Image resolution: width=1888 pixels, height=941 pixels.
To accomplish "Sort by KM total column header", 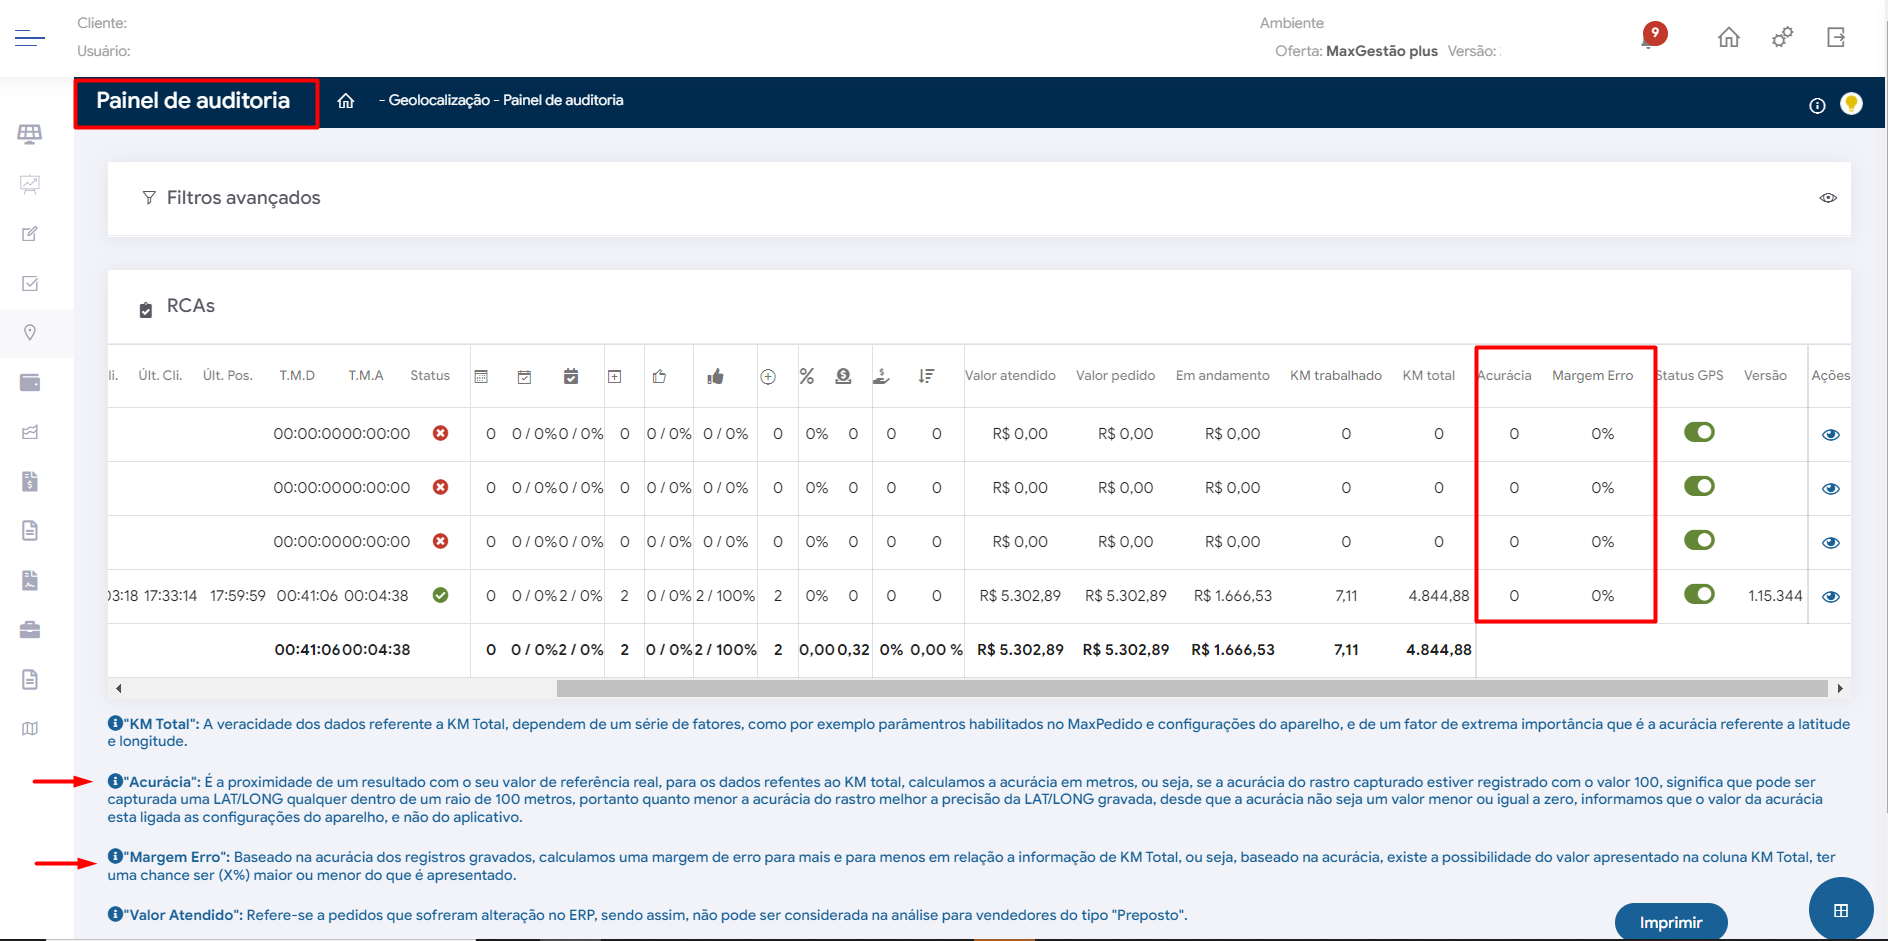I will pos(1428,376).
